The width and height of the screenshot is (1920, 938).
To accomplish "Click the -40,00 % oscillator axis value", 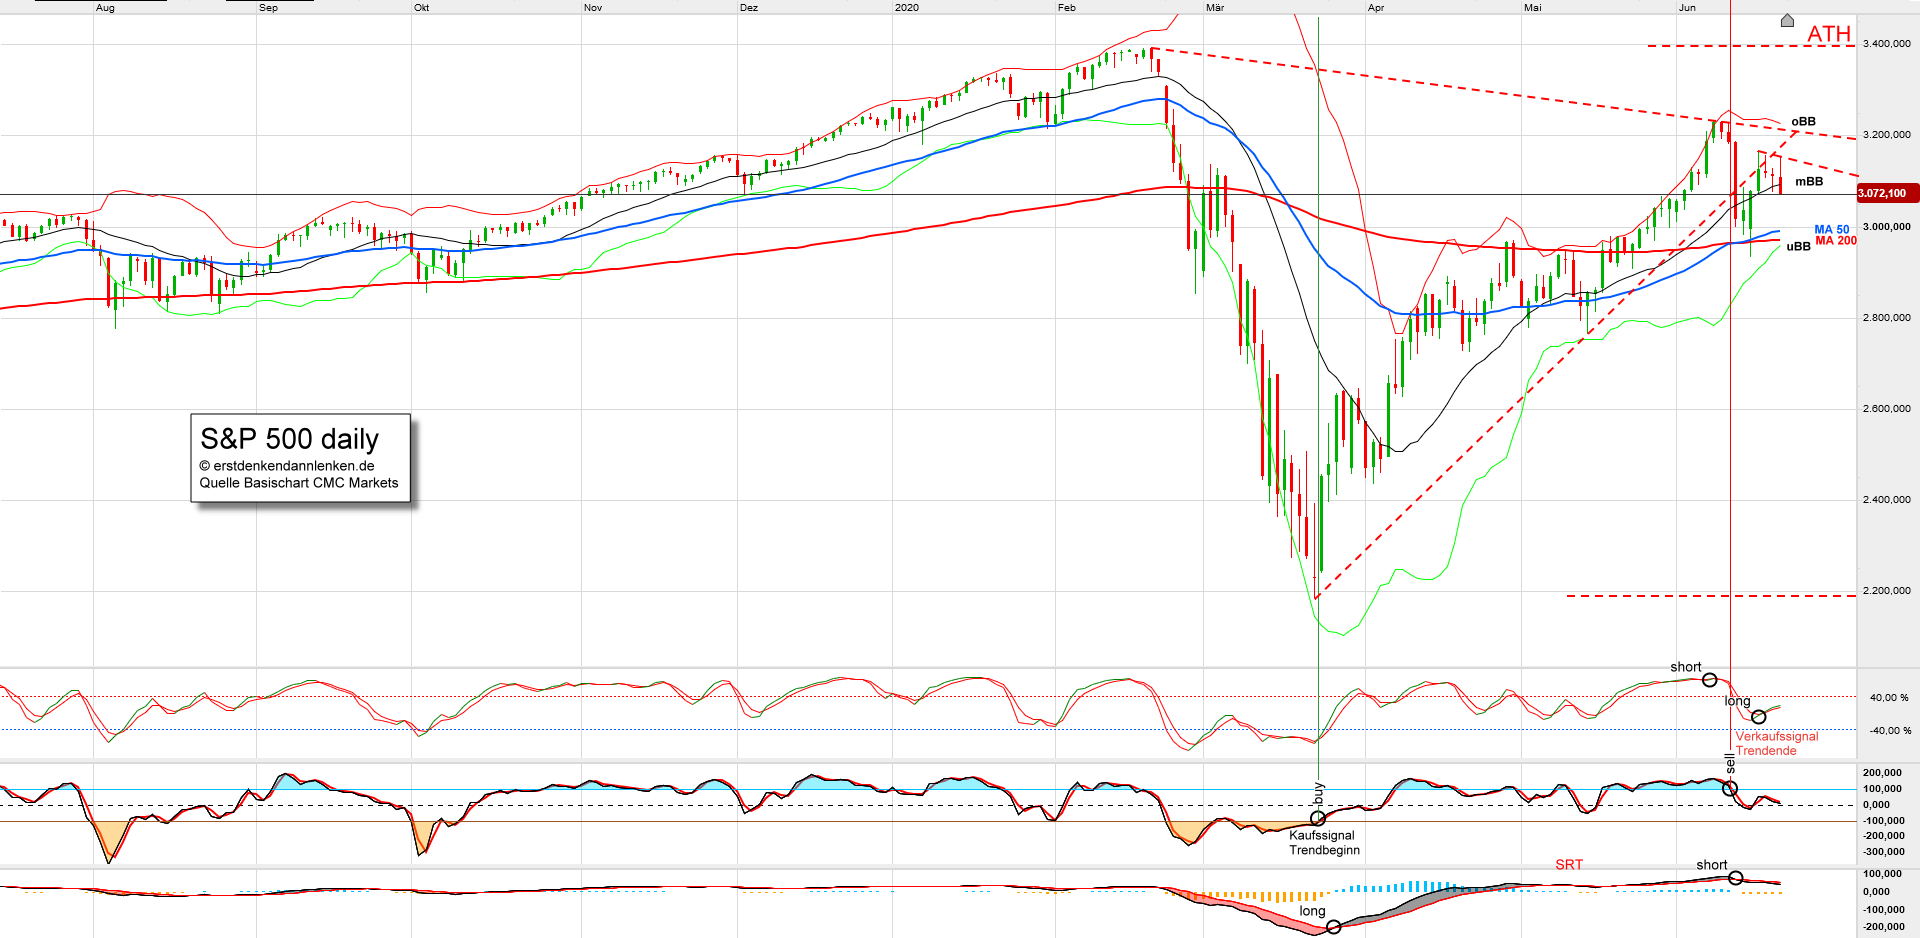I will point(1888,731).
